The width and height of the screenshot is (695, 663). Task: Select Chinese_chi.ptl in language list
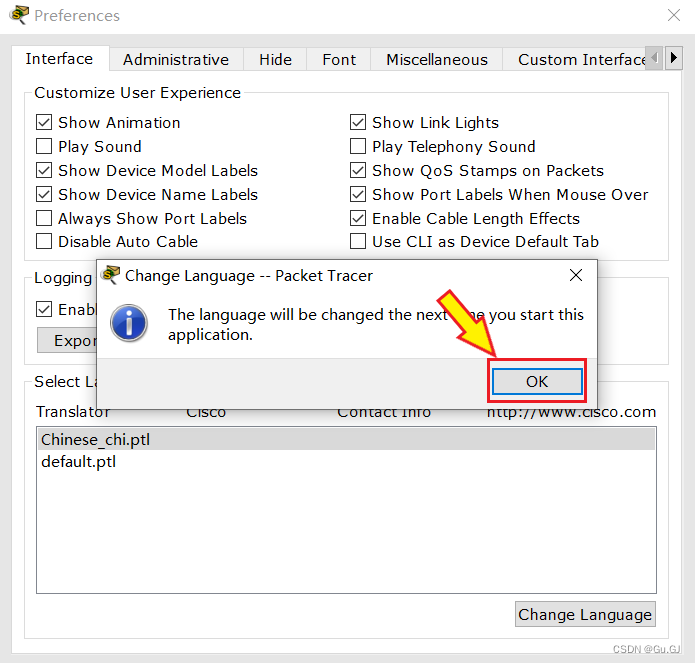(x=346, y=440)
